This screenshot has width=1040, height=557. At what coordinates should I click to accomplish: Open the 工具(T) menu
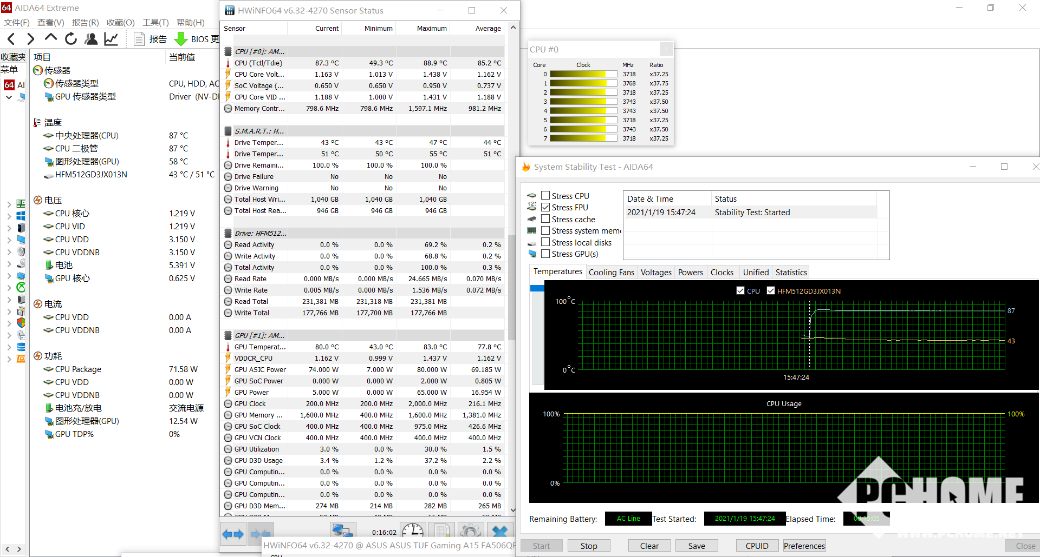click(x=155, y=23)
